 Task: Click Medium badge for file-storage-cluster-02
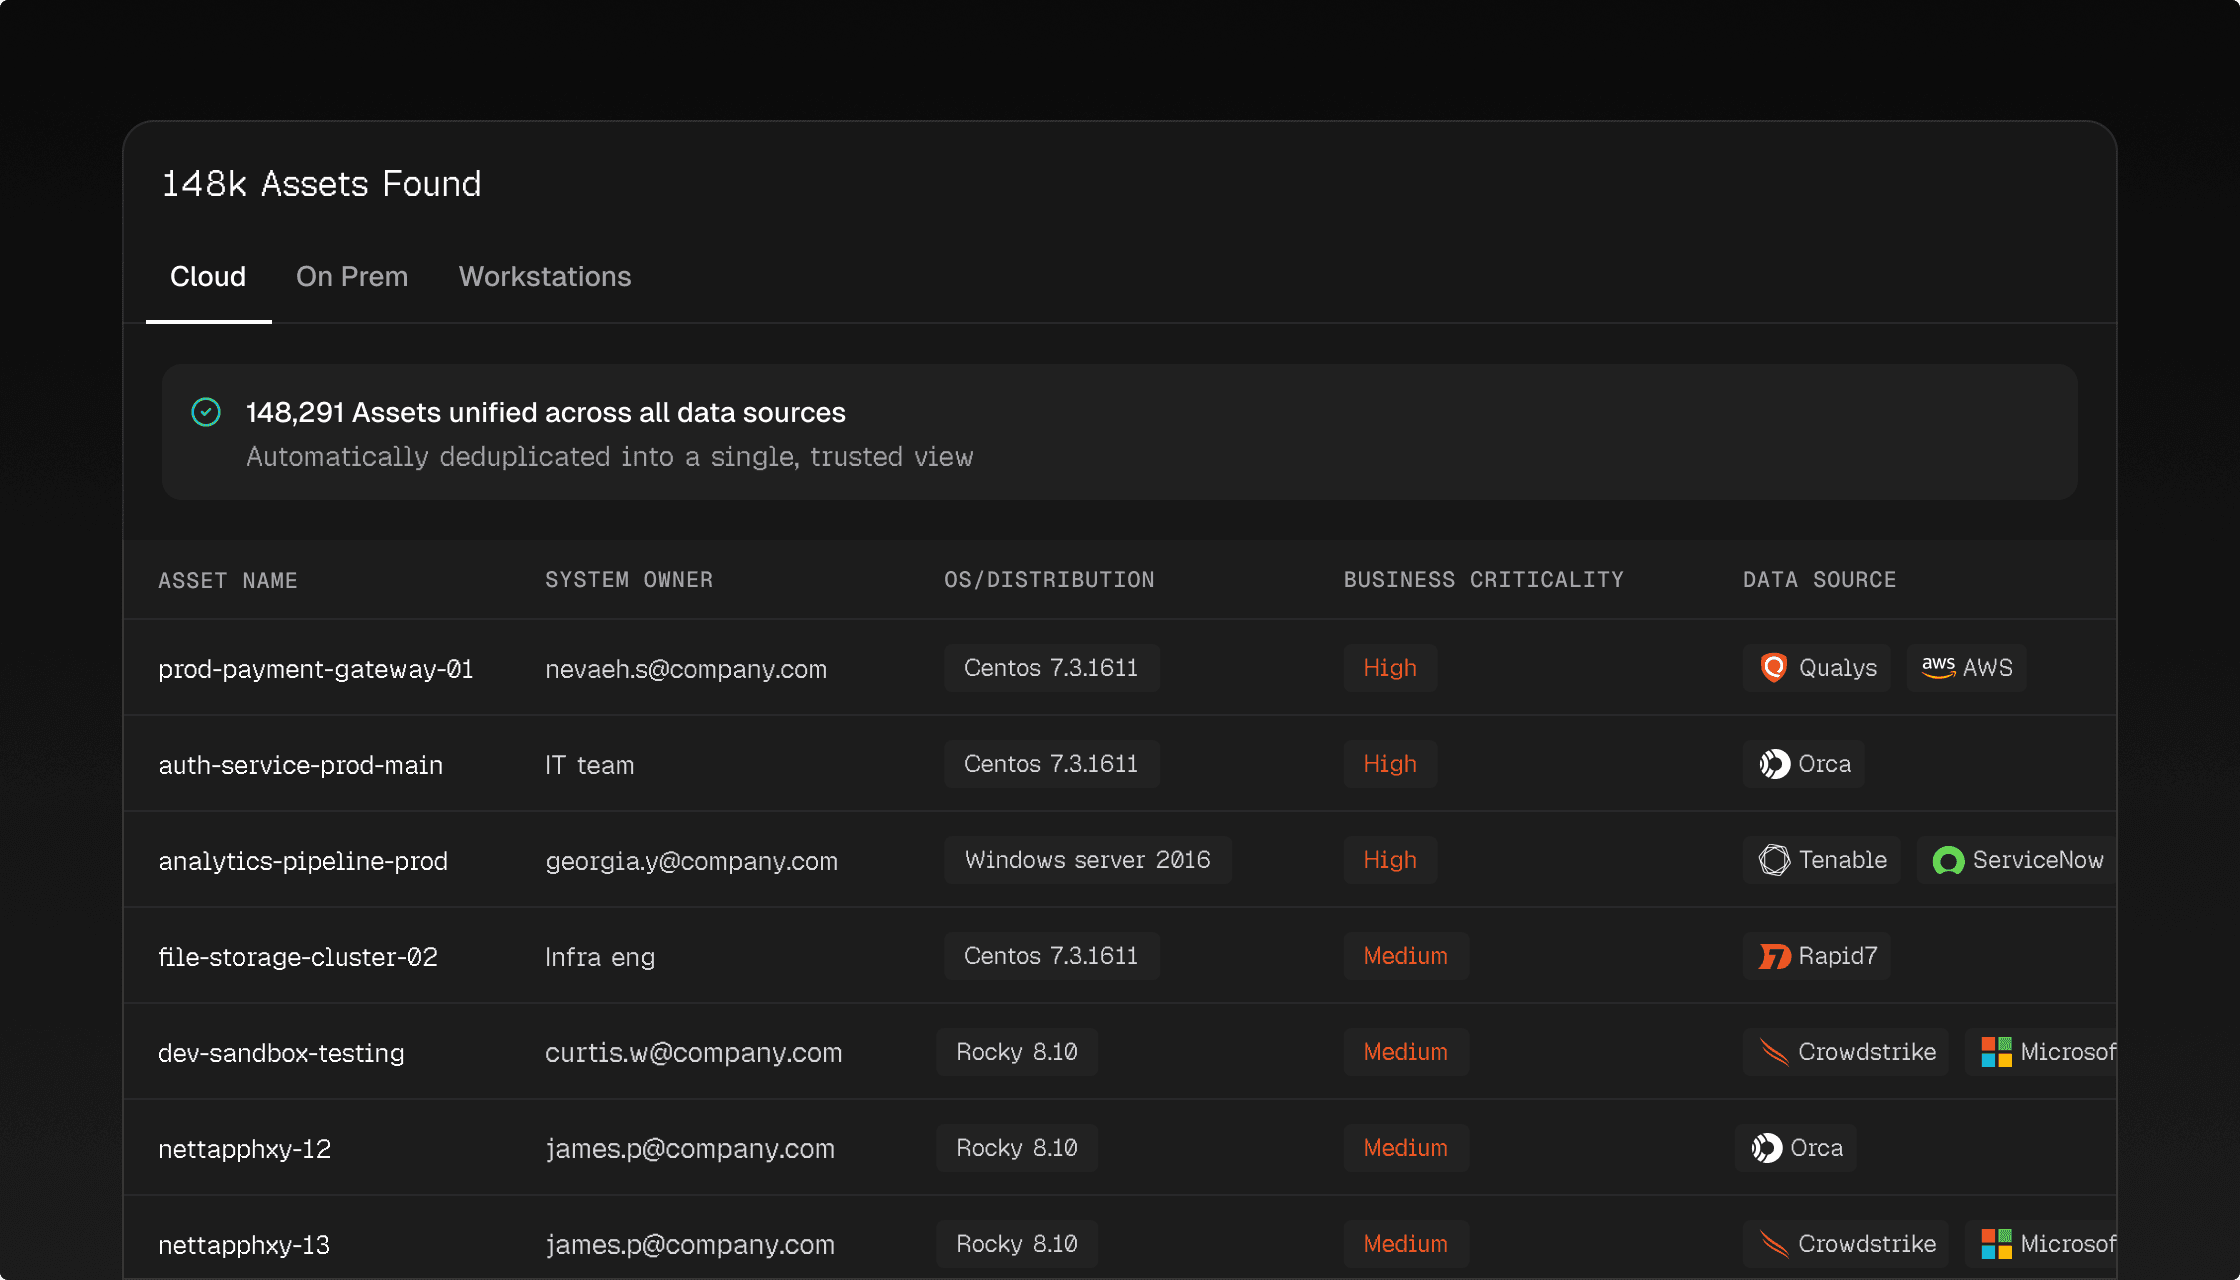pyautogui.click(x=1405, y=956)
